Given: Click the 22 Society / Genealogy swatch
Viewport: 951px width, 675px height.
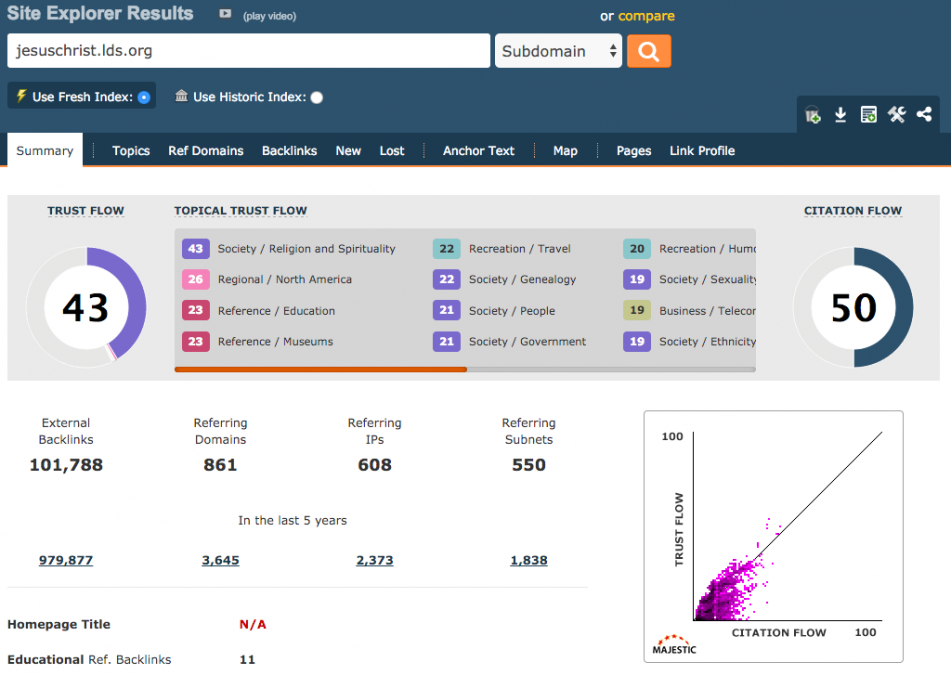Looking at the screenshot, I should click(x=446, y=279).
